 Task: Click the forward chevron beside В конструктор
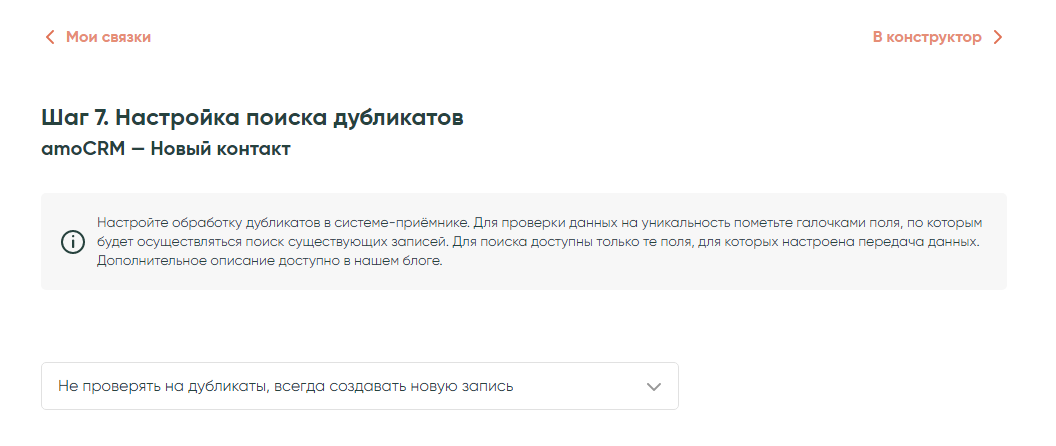[x=997, y=38]
